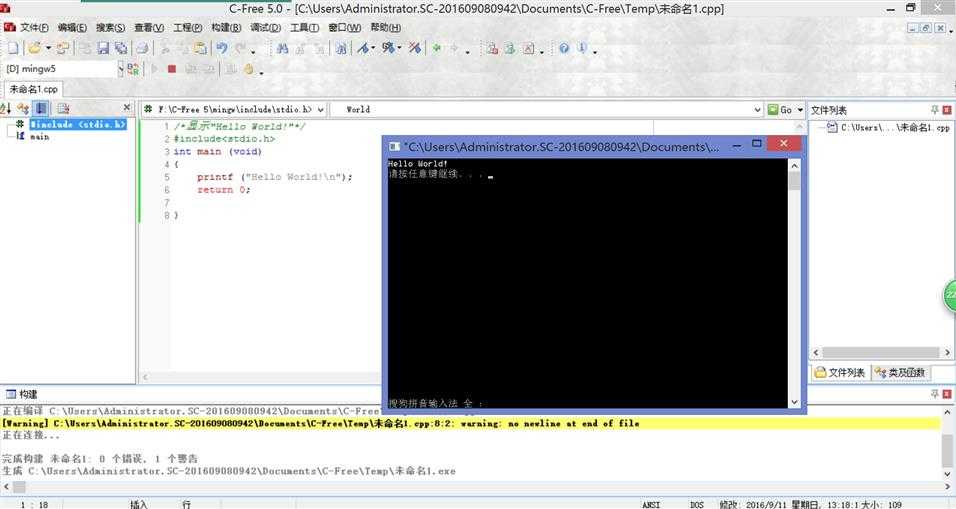This screenshot has height=509, width=956.
Task: Click the Paste clipboard icon
Action: pyautogui.click(x=201, y=48)
